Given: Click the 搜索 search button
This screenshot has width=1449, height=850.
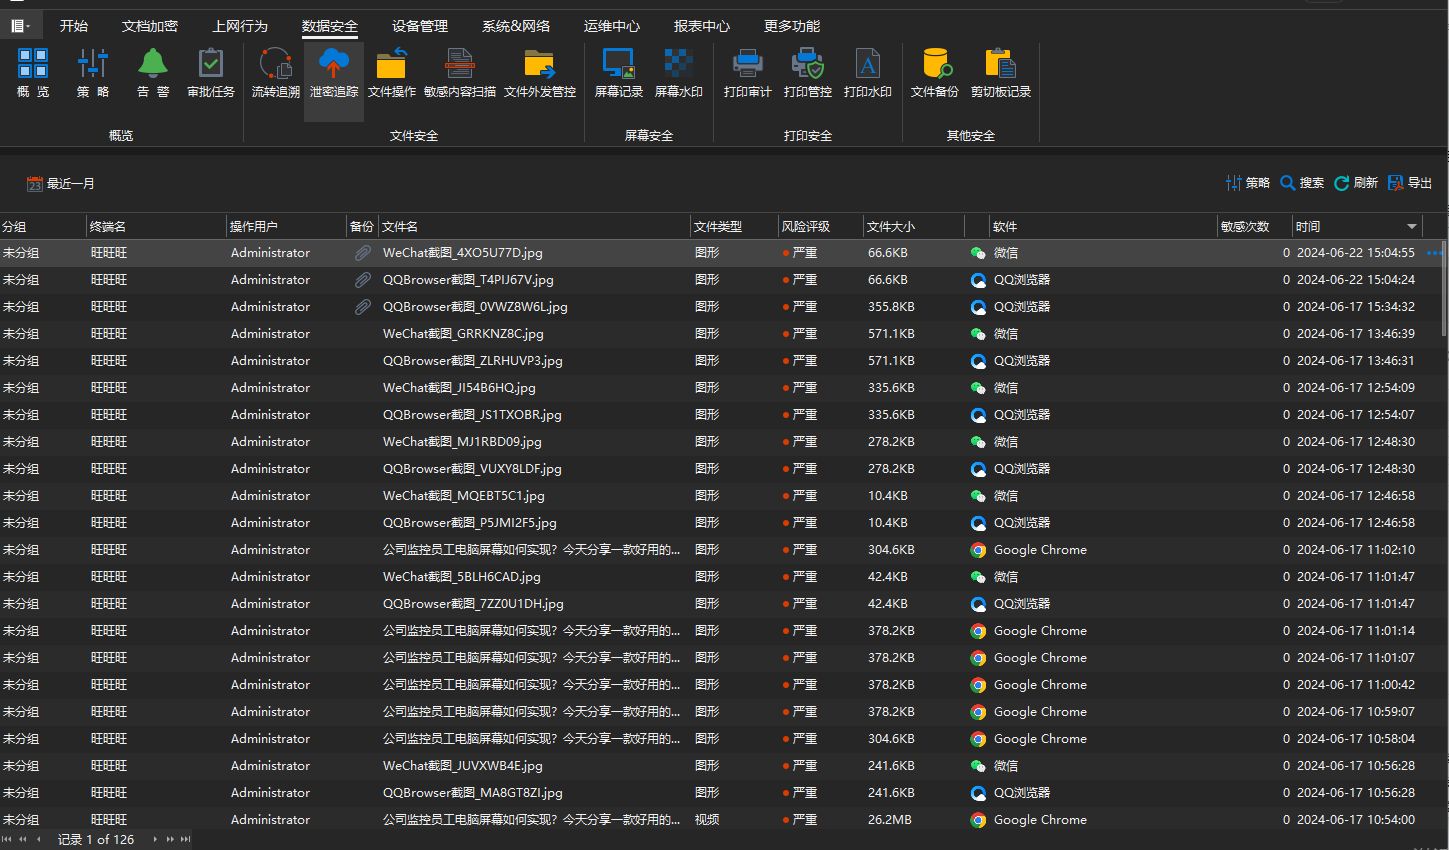Looking at the screenshot, I should (1302, 183).
